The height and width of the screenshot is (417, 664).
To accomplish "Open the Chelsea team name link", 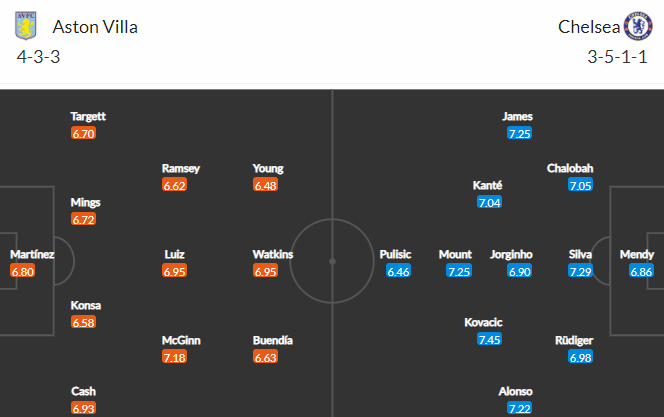I will coord(589,27).
